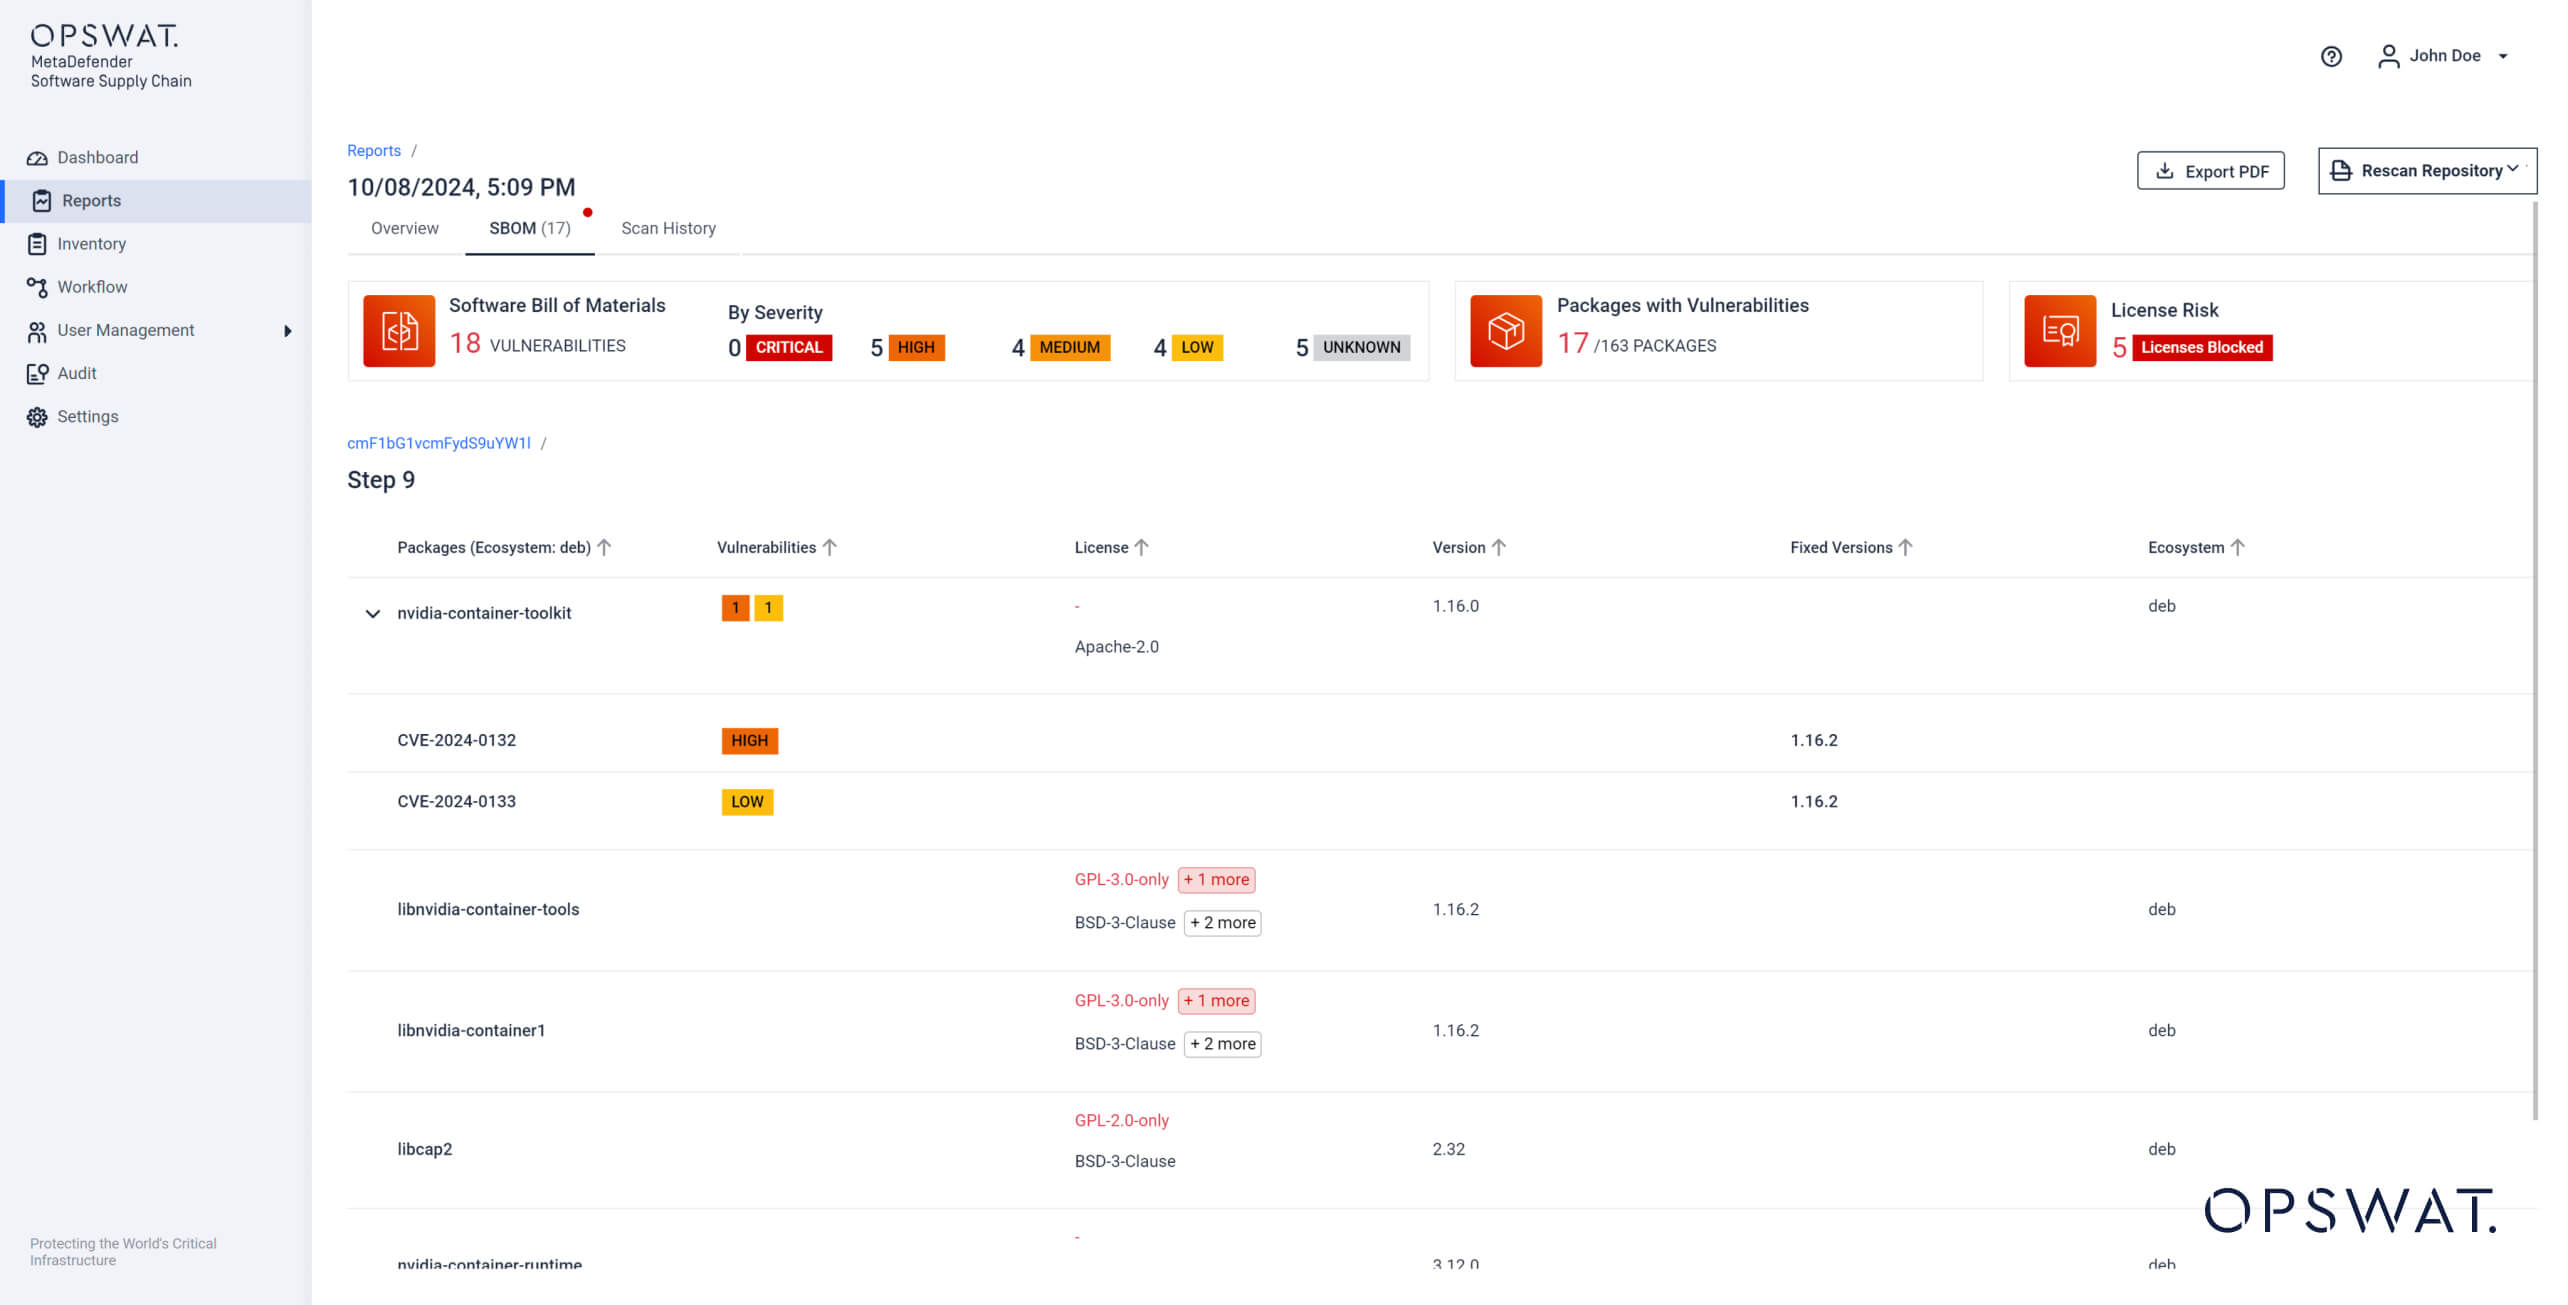Open the Rescan Repository dropdown
The height and width of the screenshot is (1305, 2568).
tap(2426, 170)
